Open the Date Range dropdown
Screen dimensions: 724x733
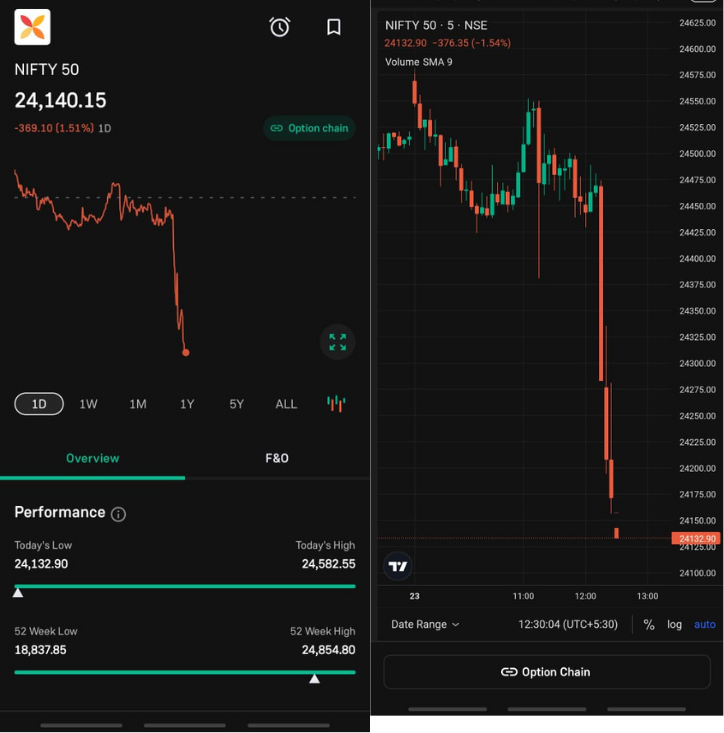pos(425,625)
